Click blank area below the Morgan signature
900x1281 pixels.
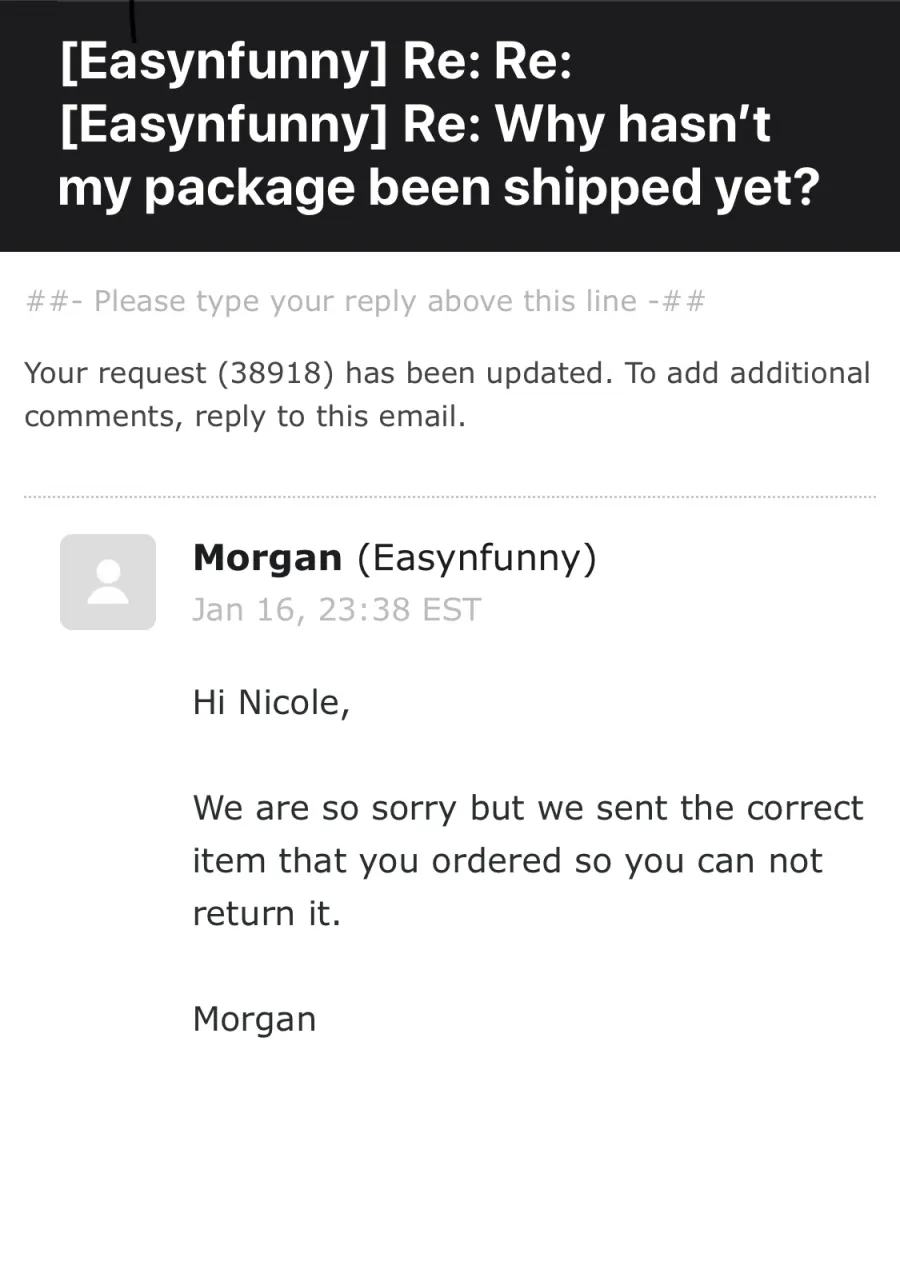click(x=450, y=1160)
